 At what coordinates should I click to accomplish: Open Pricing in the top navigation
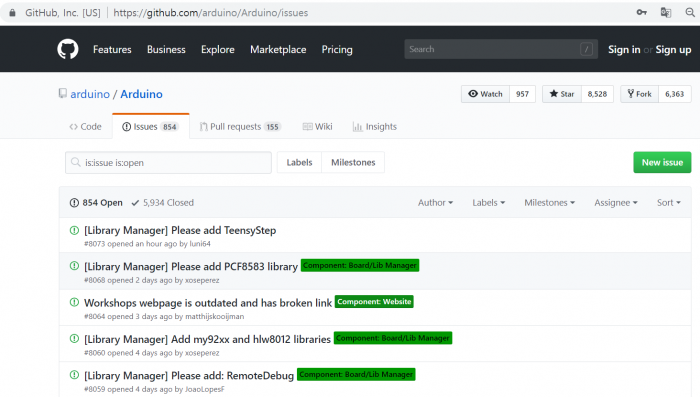(337, 50)
